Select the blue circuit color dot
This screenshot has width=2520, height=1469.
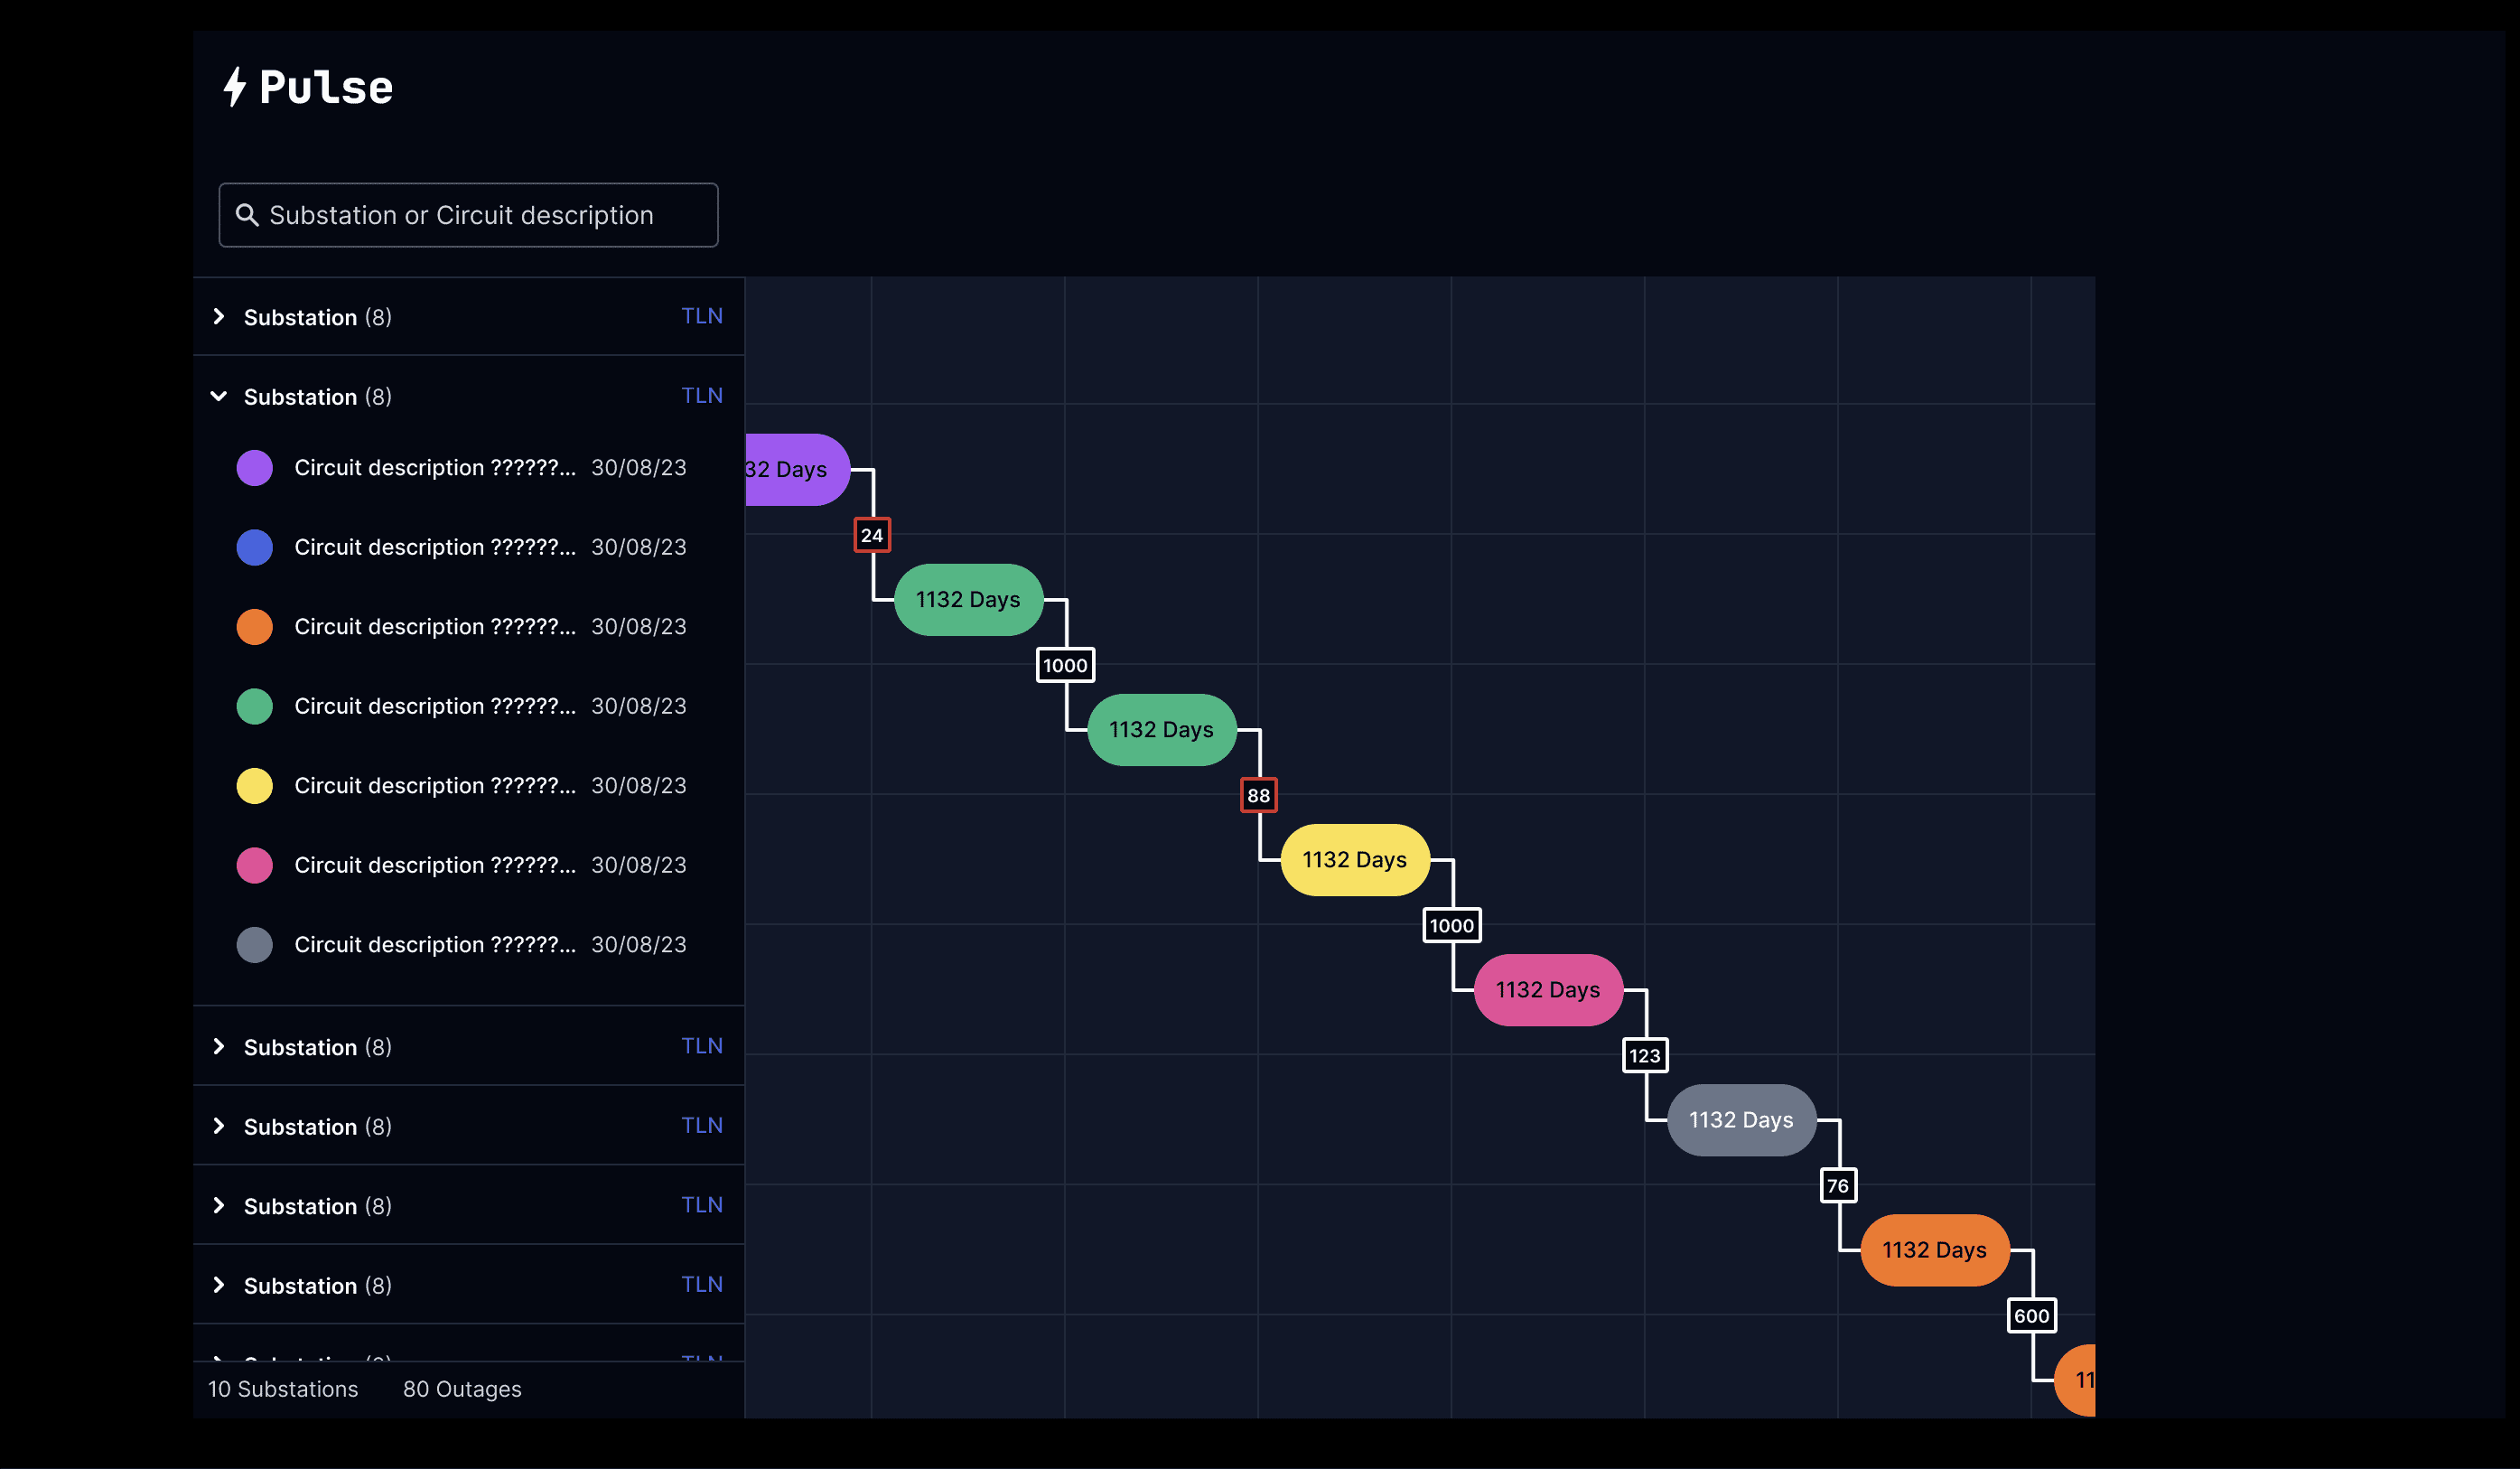pos(254,547)
